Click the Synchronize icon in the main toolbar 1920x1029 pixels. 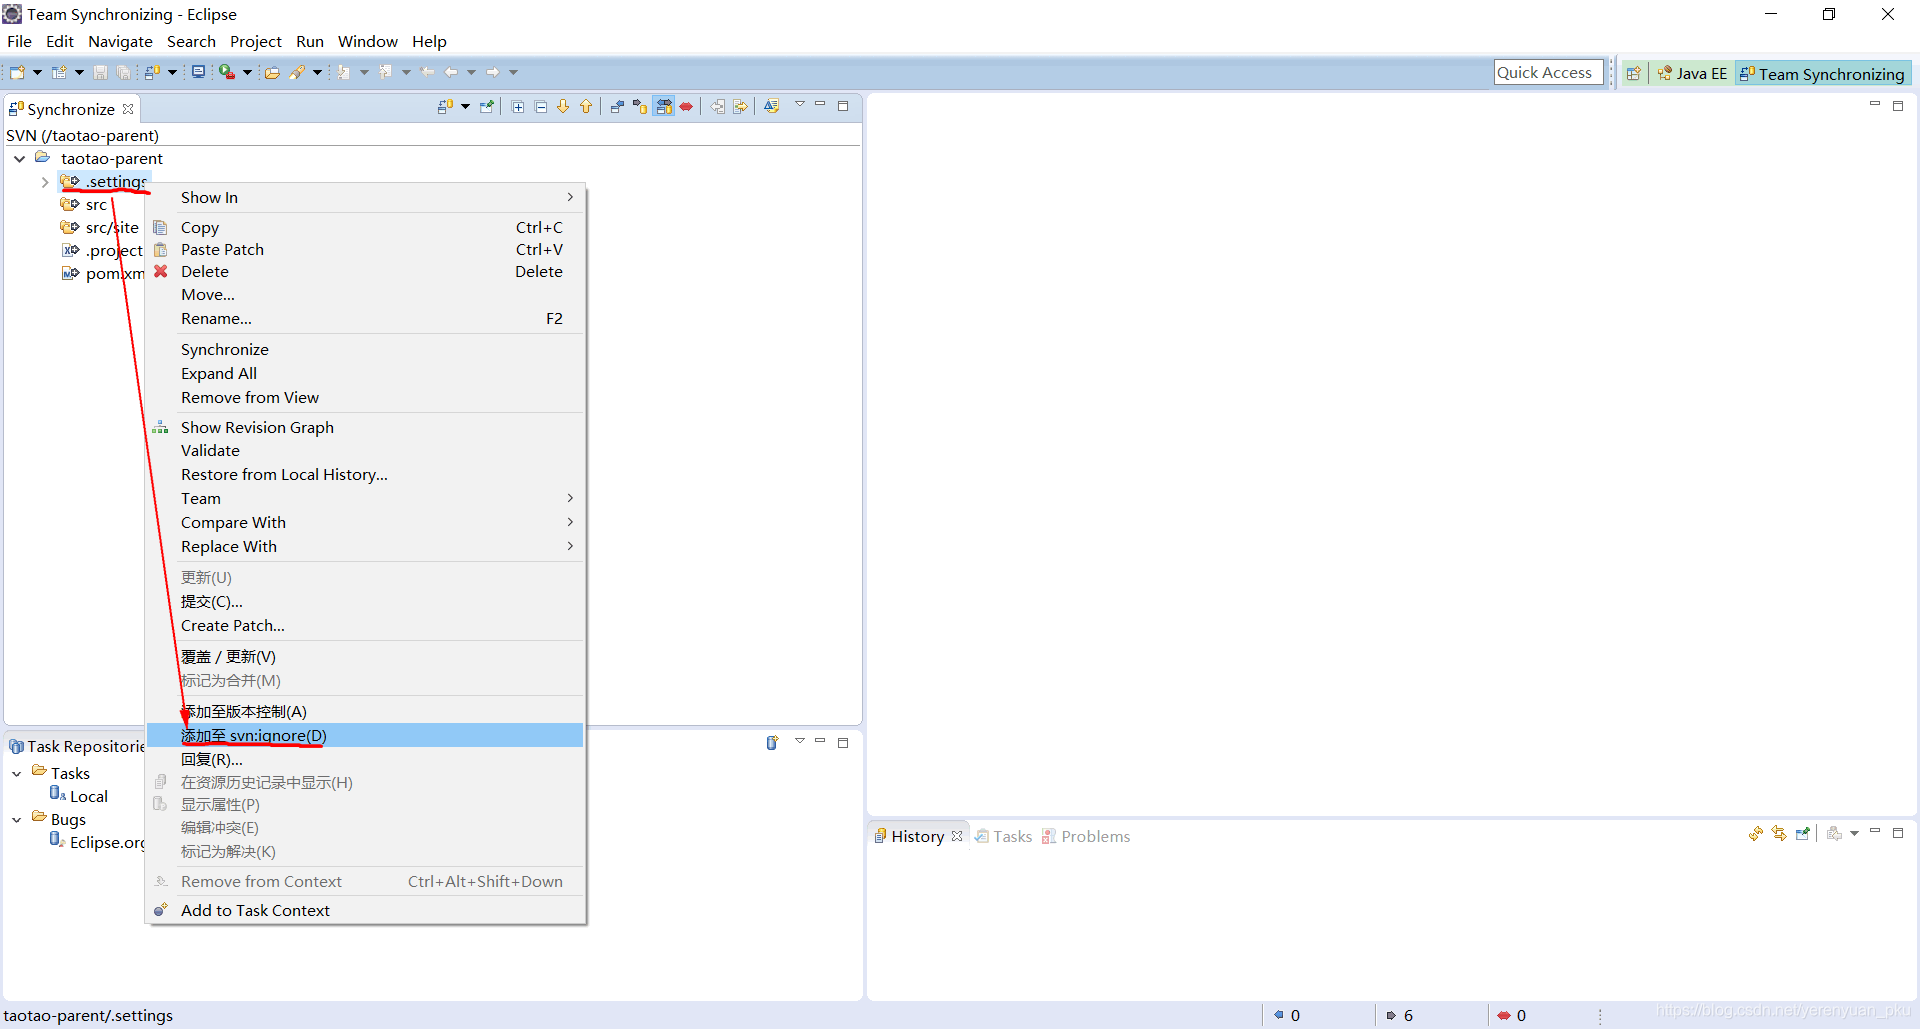152,72
